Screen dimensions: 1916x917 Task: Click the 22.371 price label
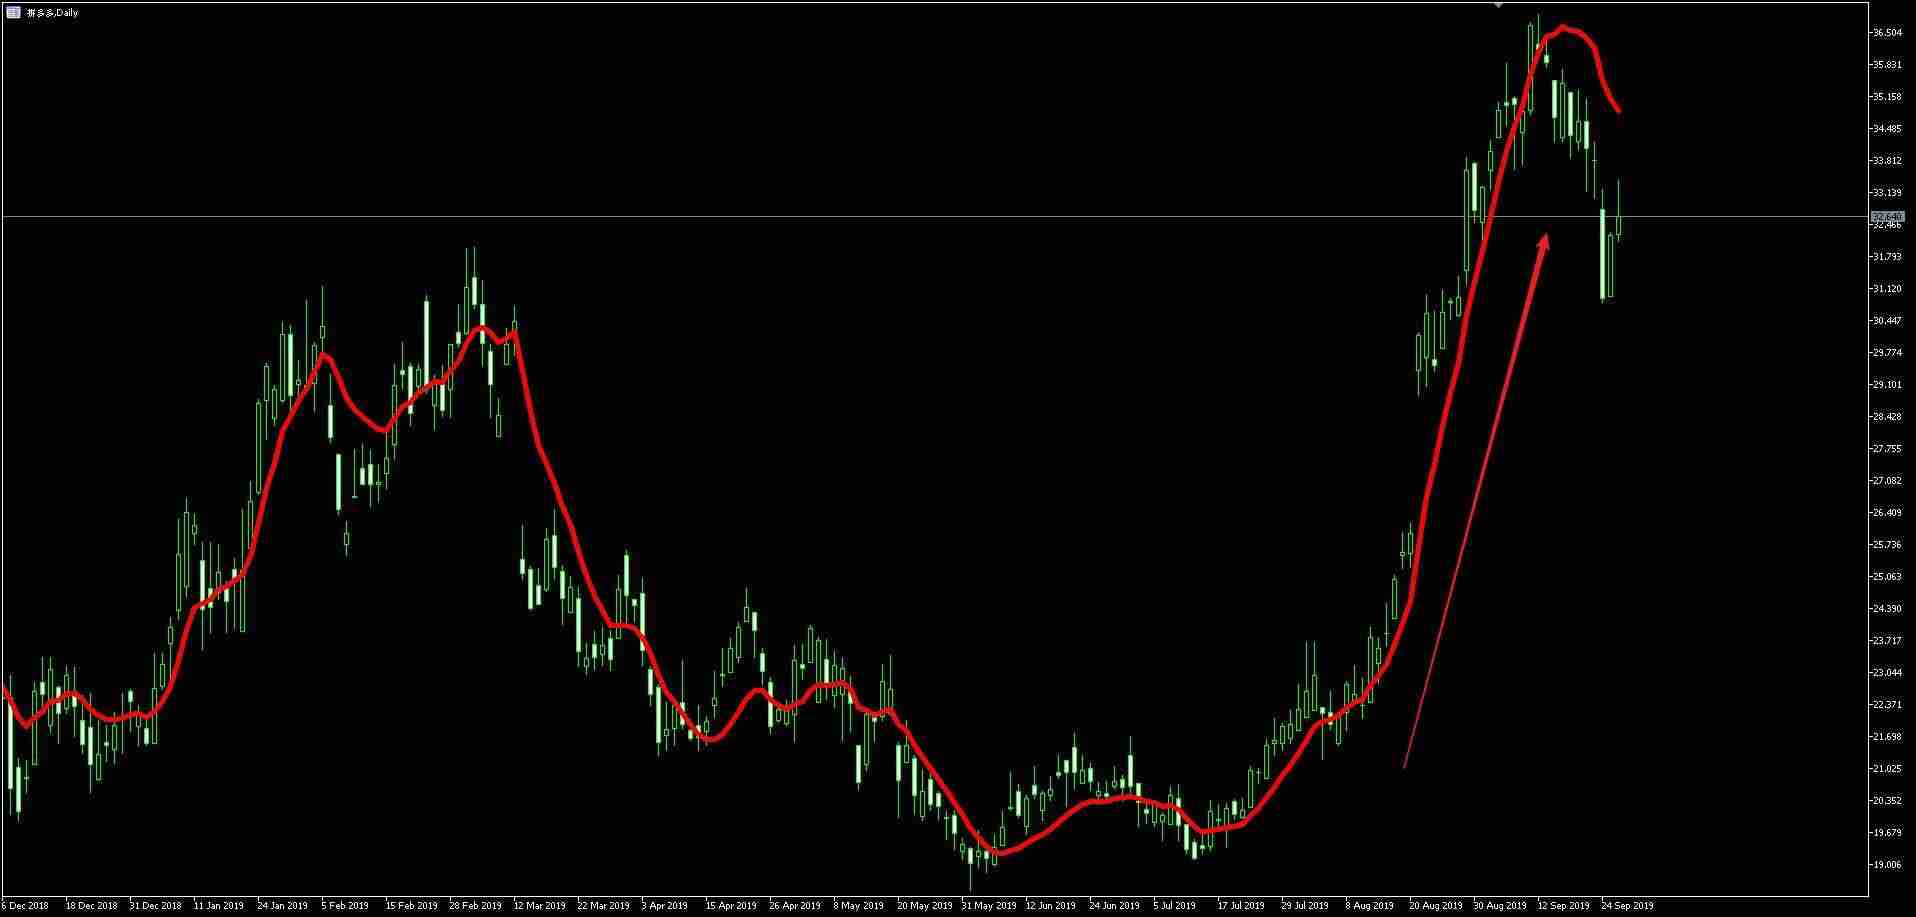coord(1887,705)
